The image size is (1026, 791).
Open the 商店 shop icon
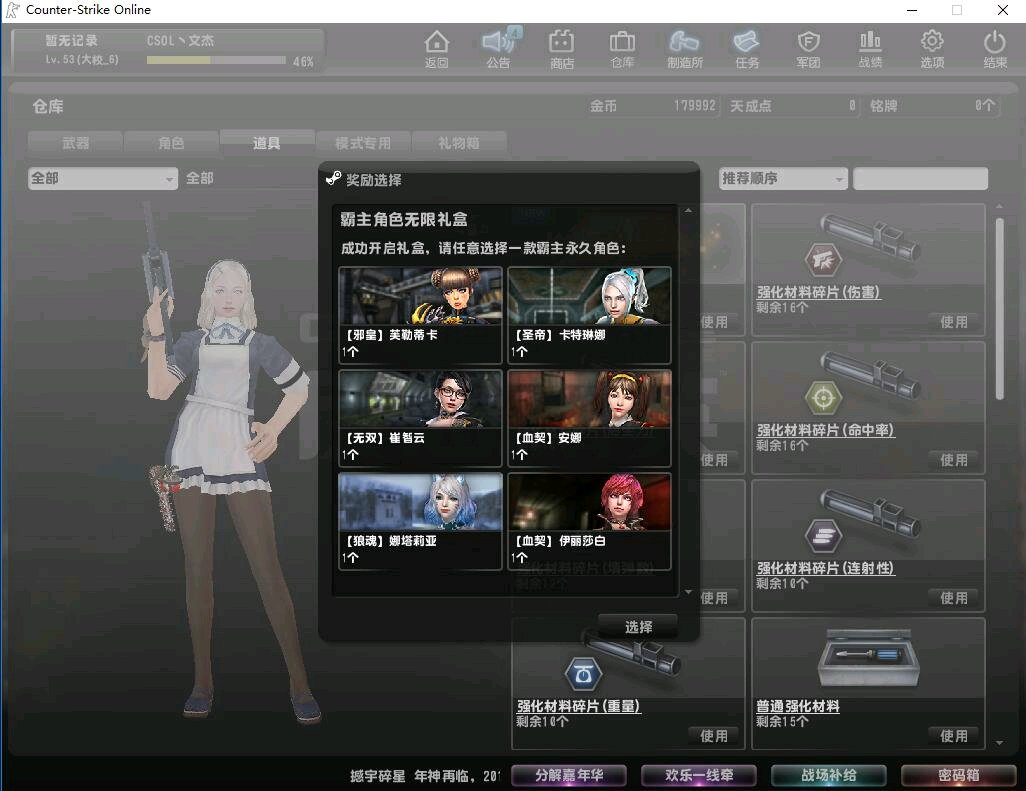tap(561, 49)
